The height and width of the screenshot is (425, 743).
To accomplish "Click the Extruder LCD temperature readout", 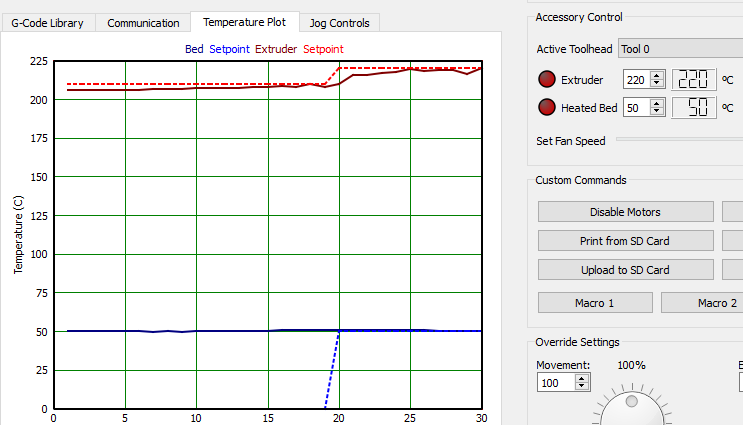I will (x=693, y=79).
